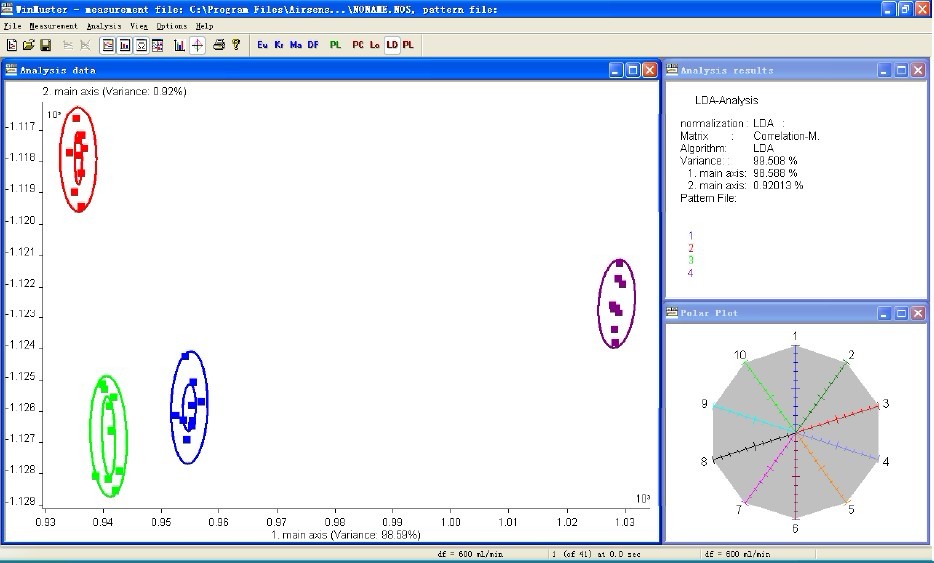Click the dark red PL toolbar button
Image resolution: width=934 pixels, height=563 pixels.
click(x=408, y=45)
